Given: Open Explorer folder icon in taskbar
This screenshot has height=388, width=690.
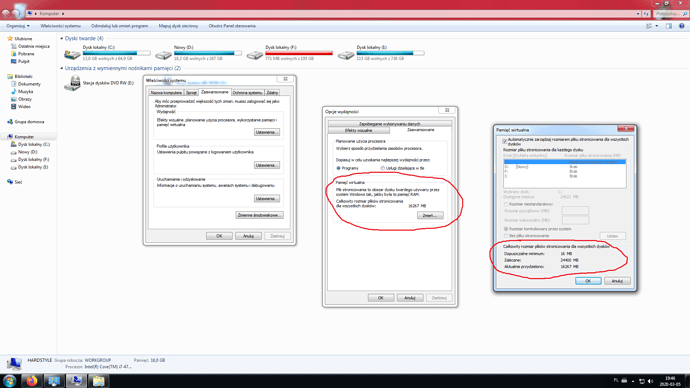Looking at the screenshot, I should [99, 381].
